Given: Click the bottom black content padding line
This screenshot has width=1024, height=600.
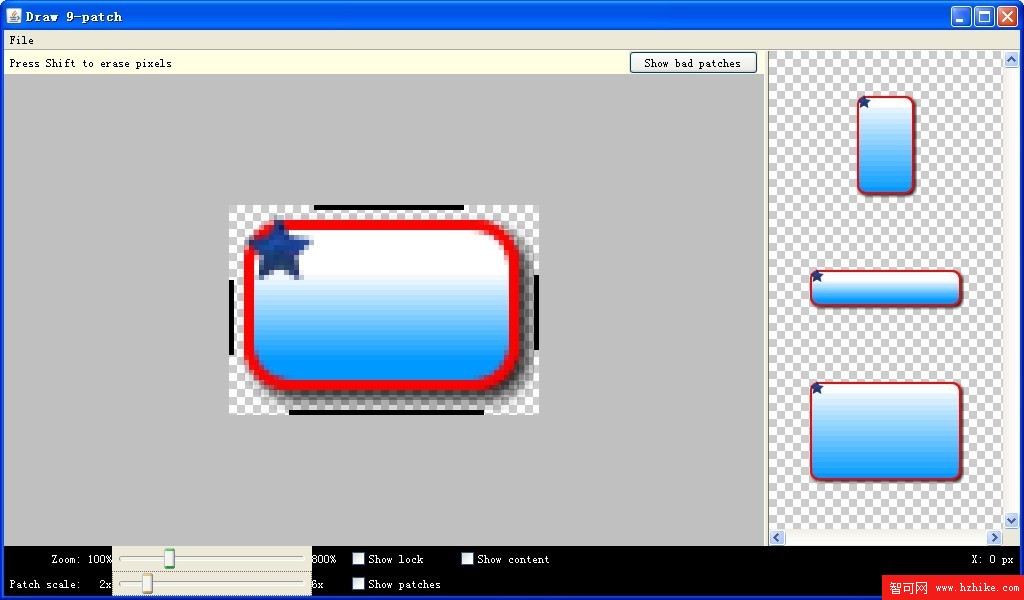Looking at the screenshot, I should (386, 412).
